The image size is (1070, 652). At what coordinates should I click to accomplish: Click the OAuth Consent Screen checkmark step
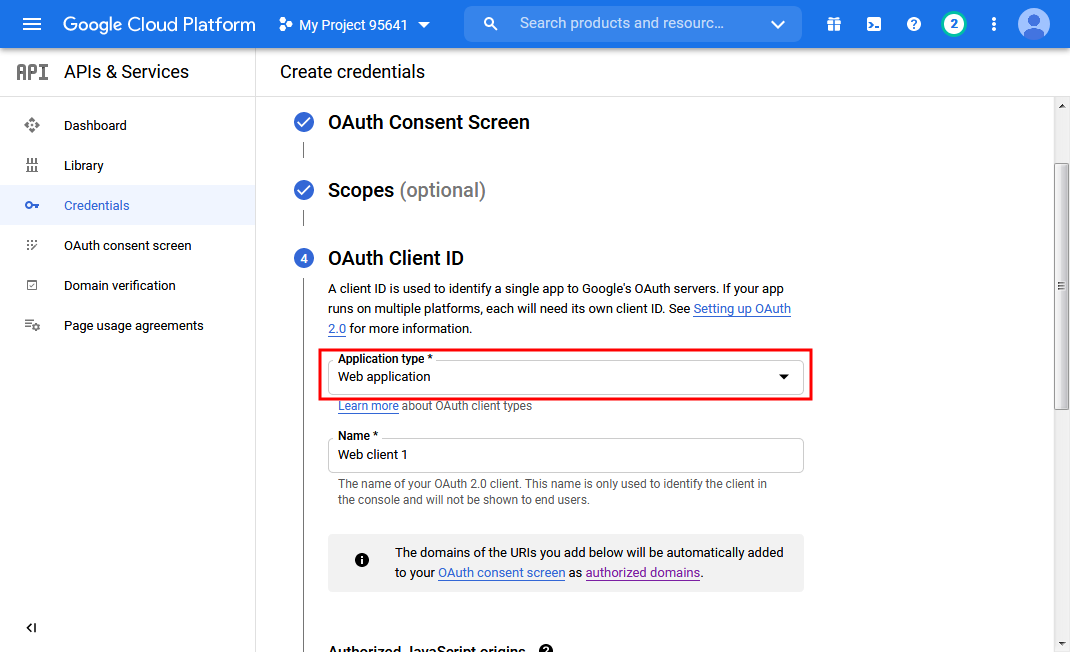coord(304,122)
